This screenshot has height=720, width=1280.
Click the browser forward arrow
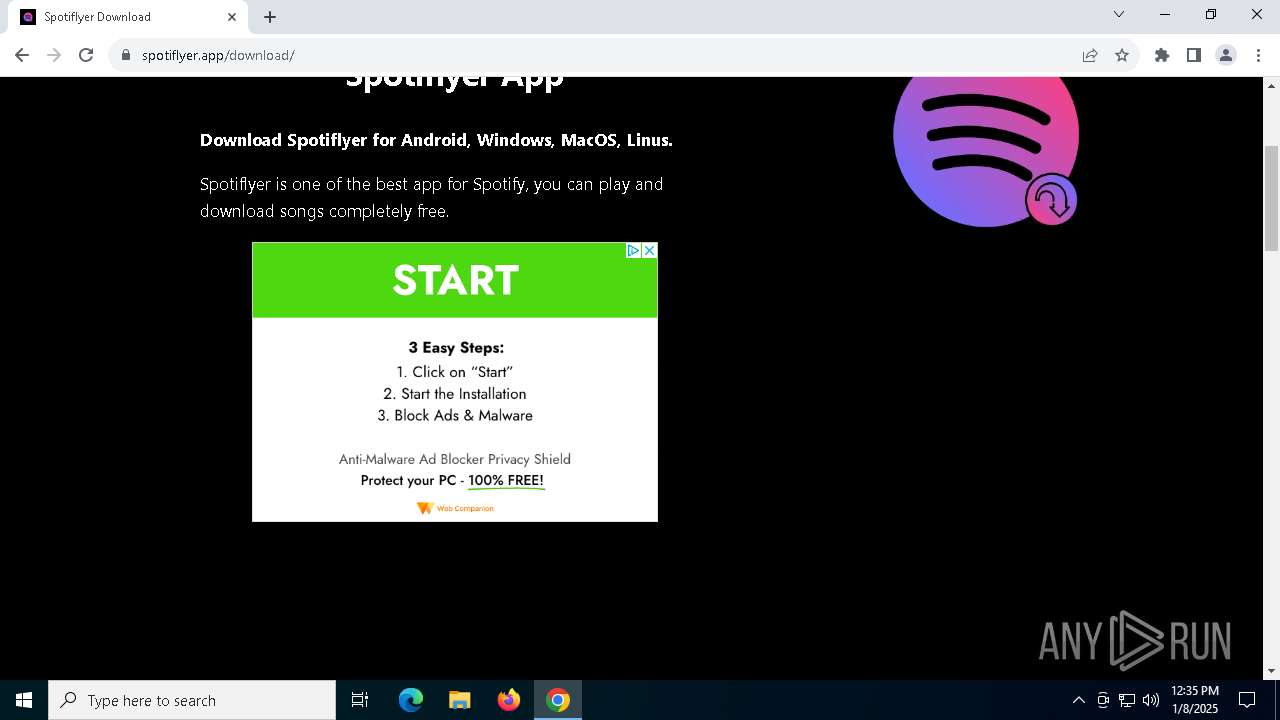coord(54,55)
